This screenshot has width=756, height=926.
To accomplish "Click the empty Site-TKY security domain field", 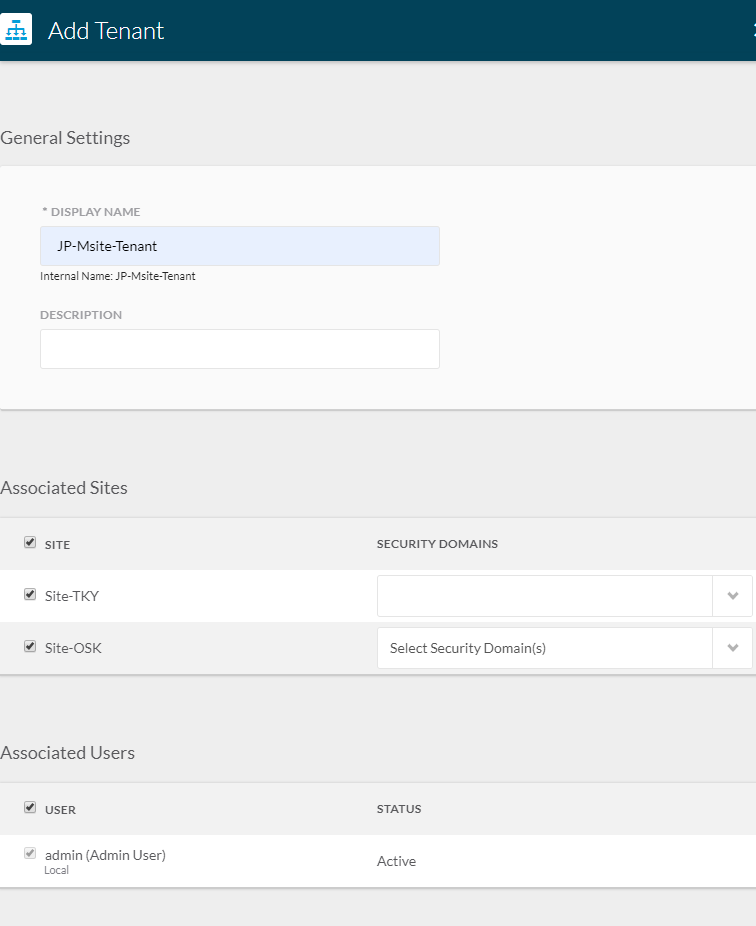I will pos(544,596).
